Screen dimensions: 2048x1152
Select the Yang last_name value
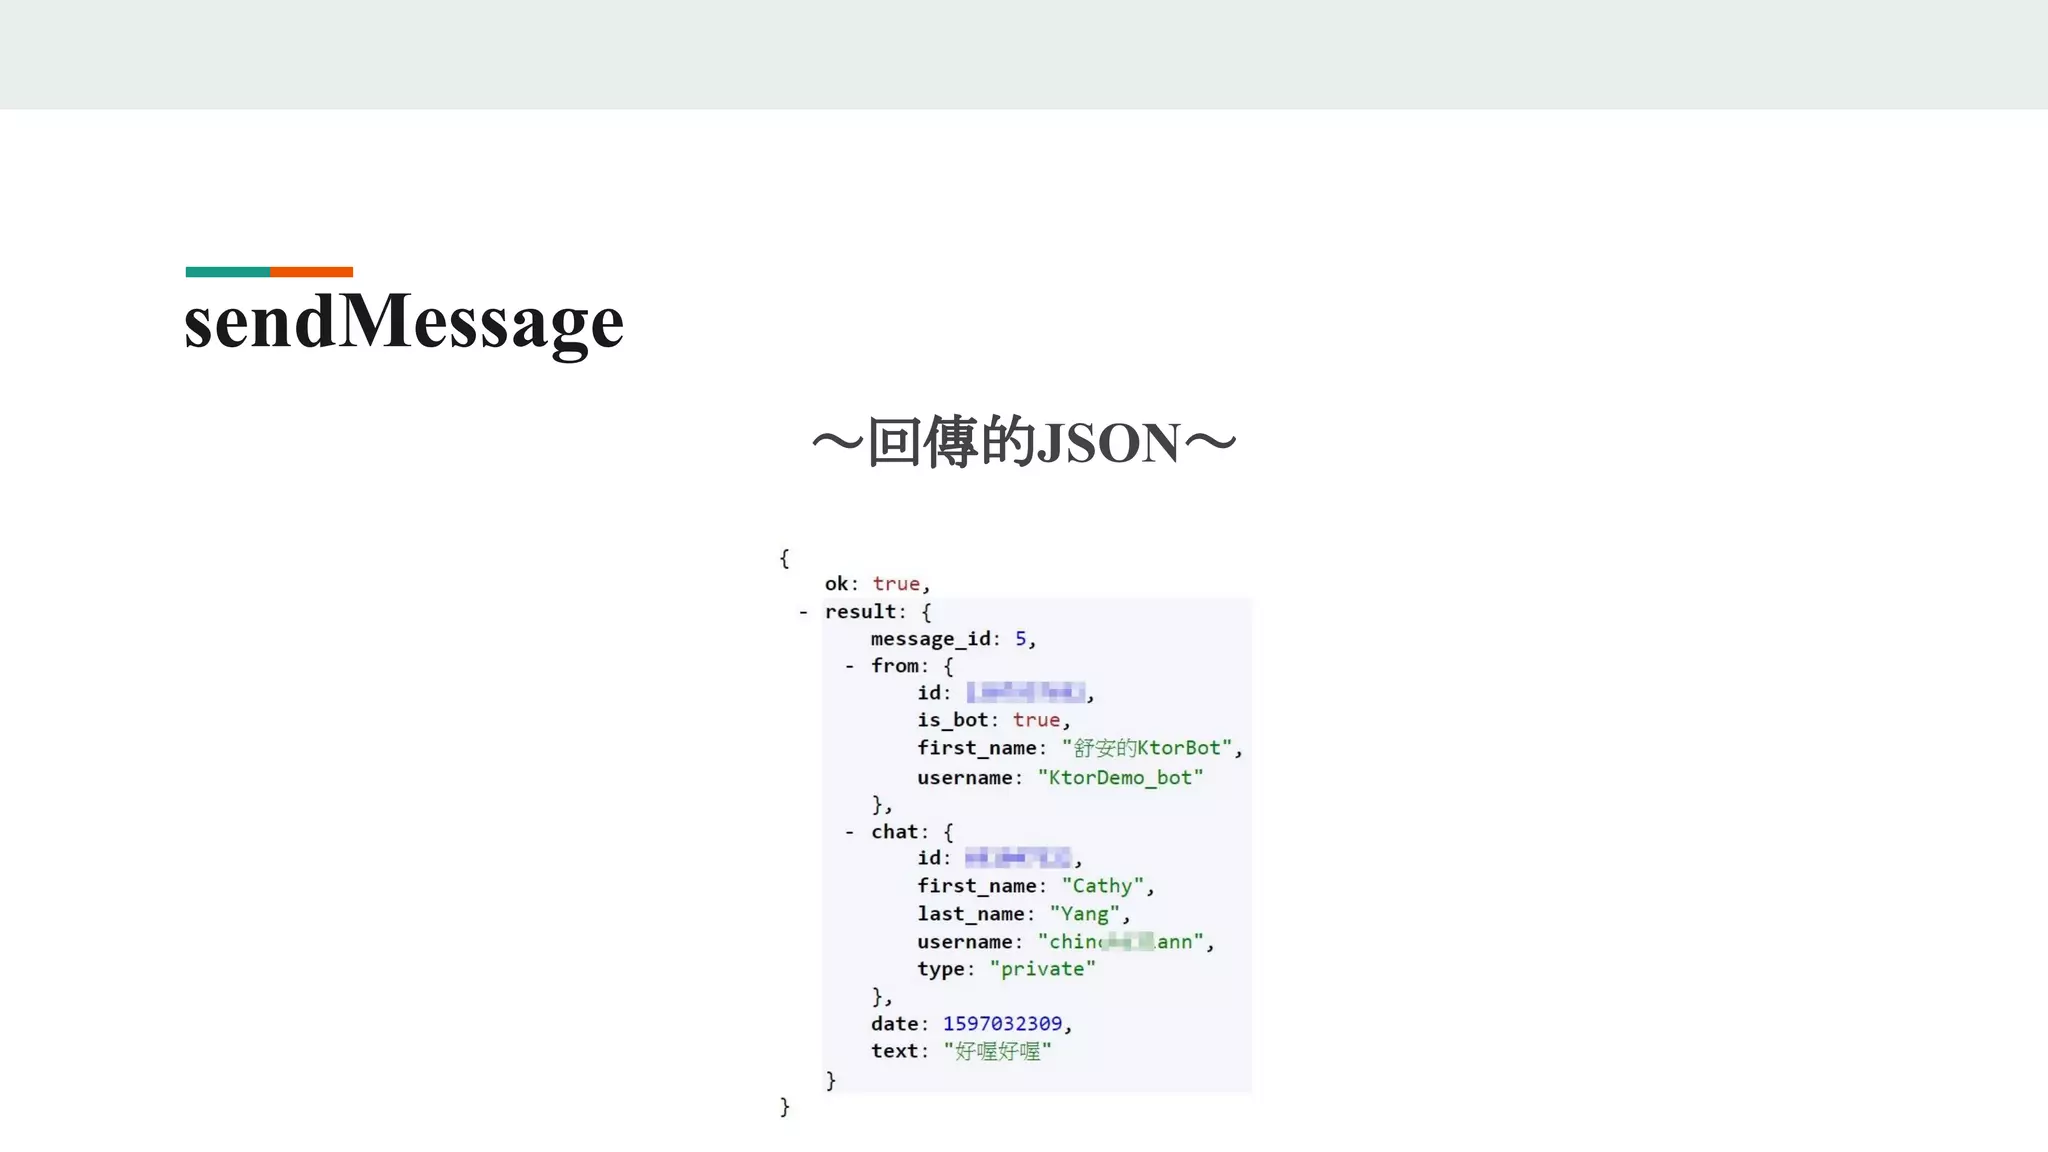click(1085, 914)
